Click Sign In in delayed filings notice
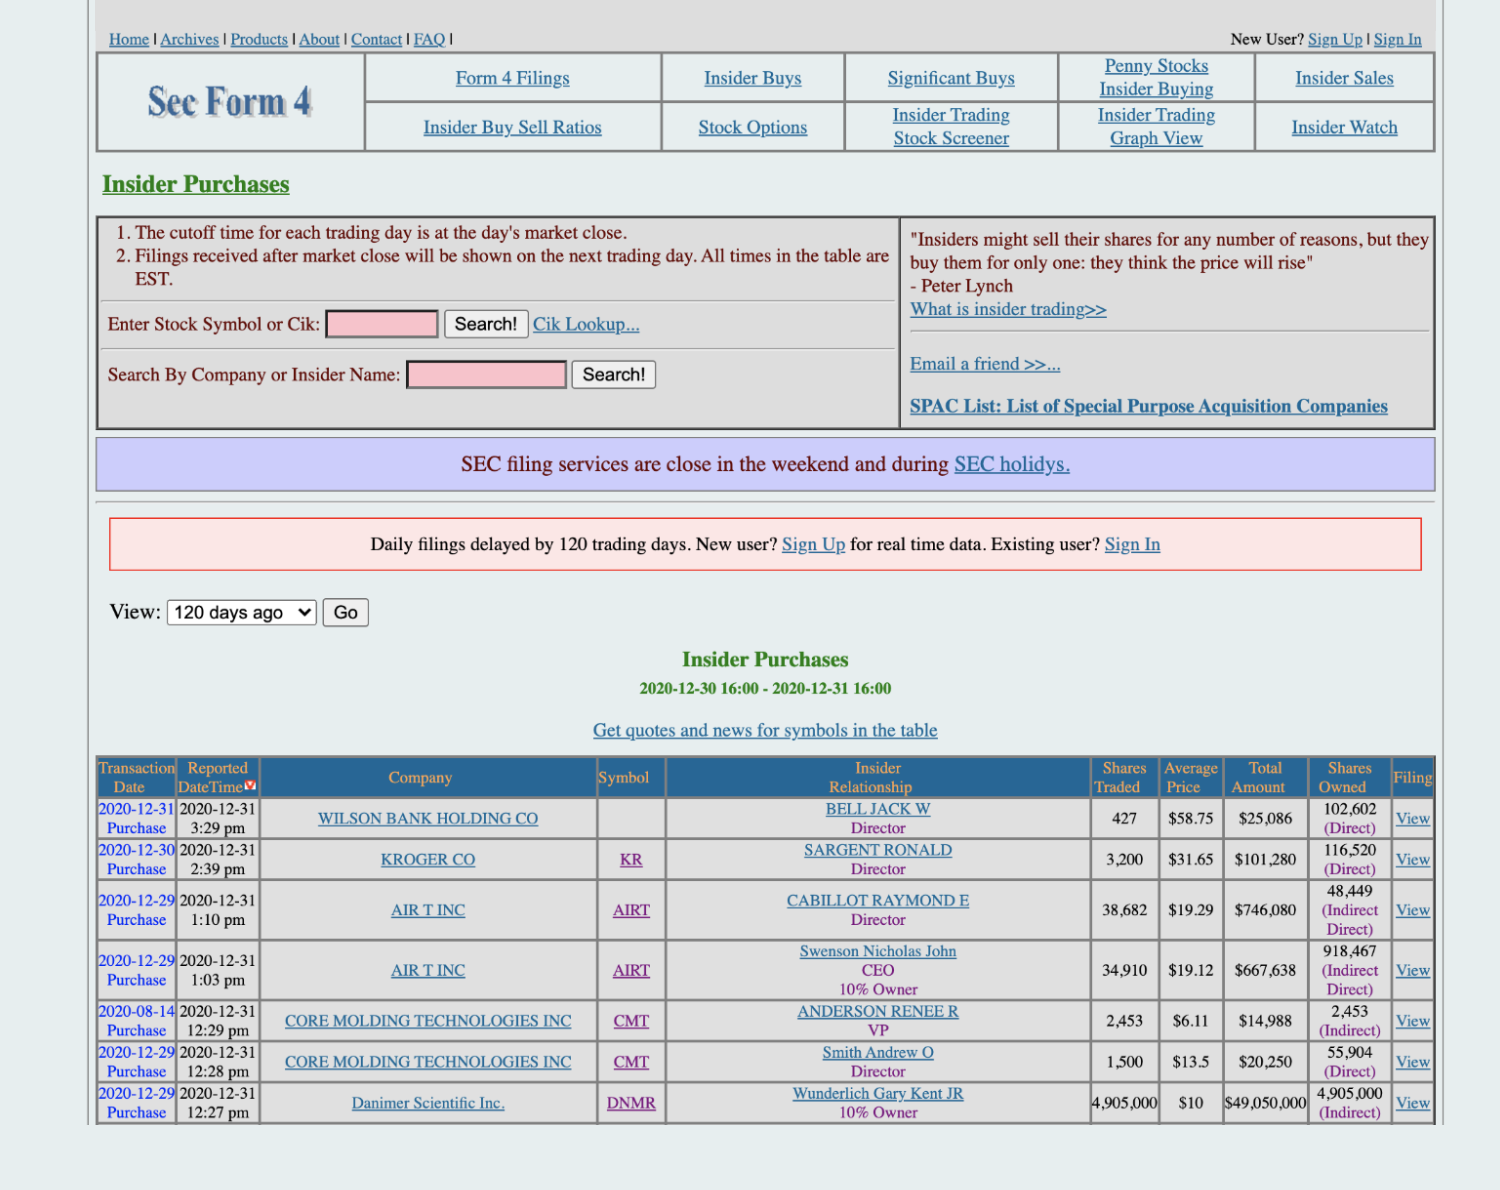This screenshot has width=1500, height=1190. [1132, 544]
